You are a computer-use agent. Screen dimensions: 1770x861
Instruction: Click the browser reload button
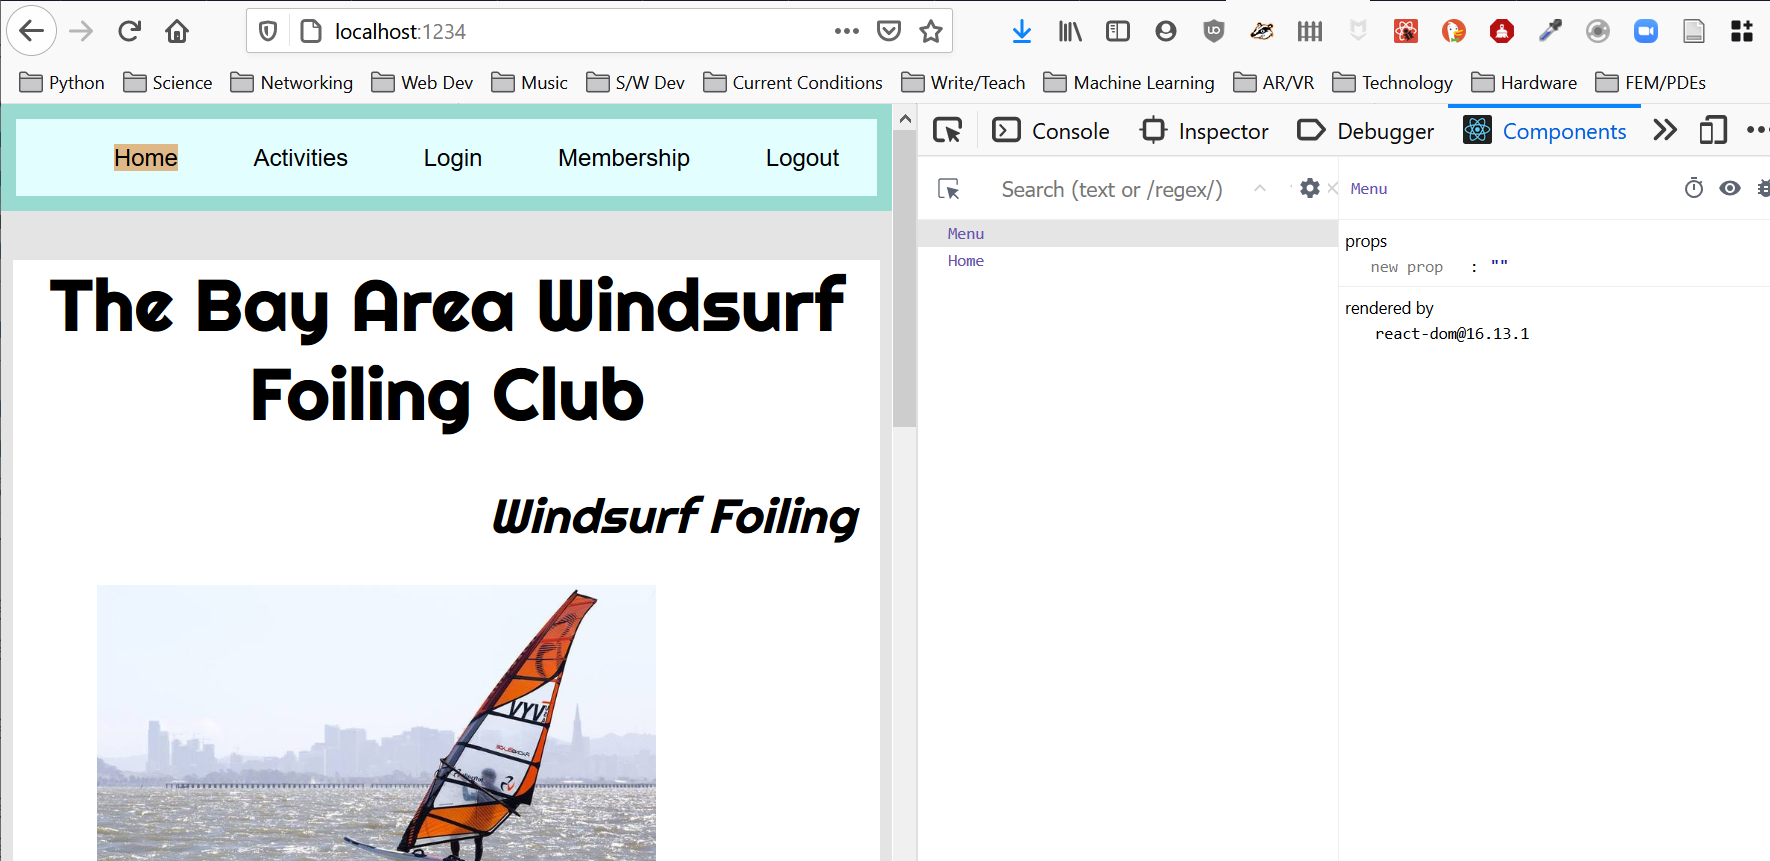pos(129,32)
